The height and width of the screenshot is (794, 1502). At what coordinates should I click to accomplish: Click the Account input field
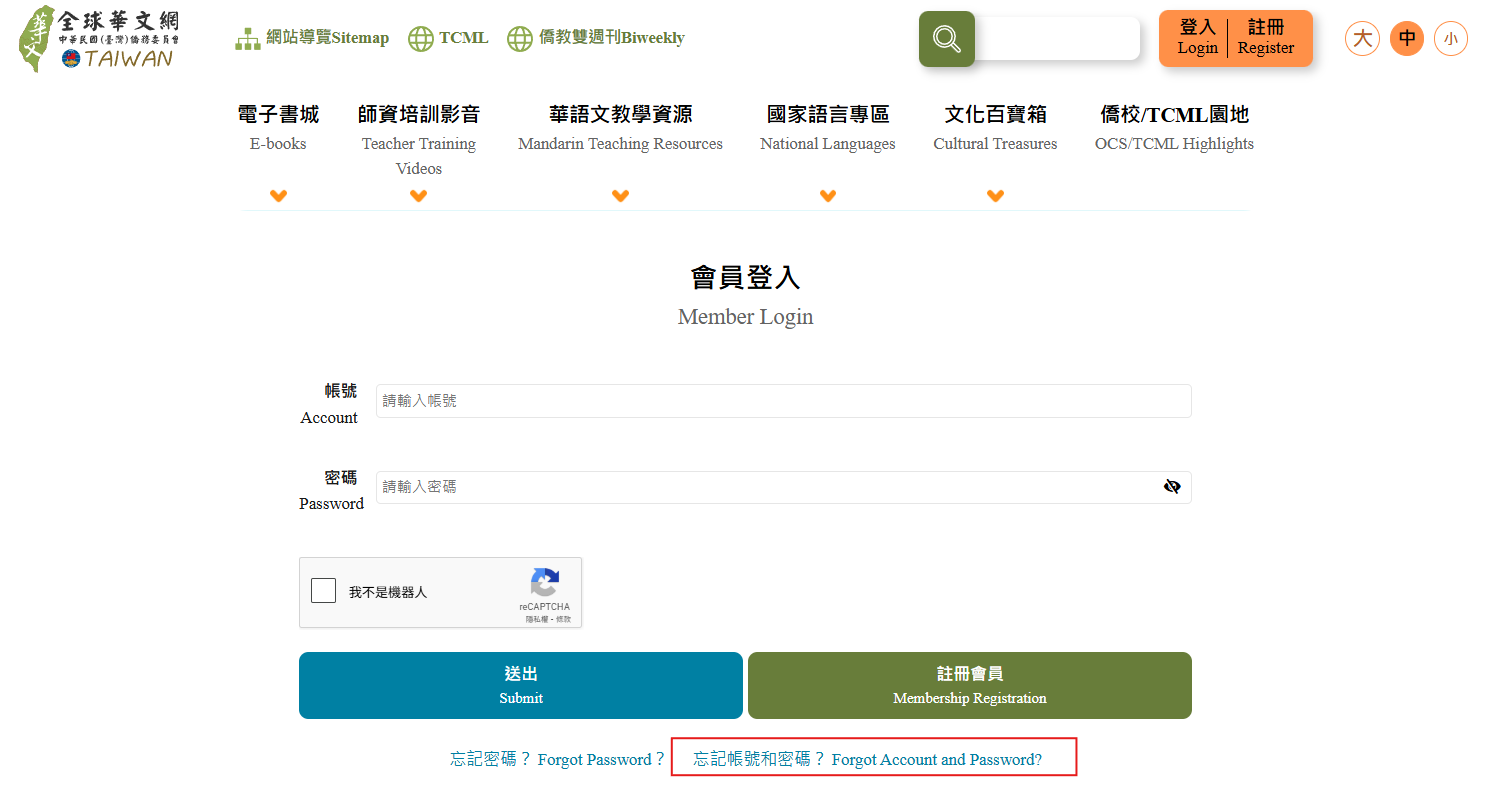point(783,401)
